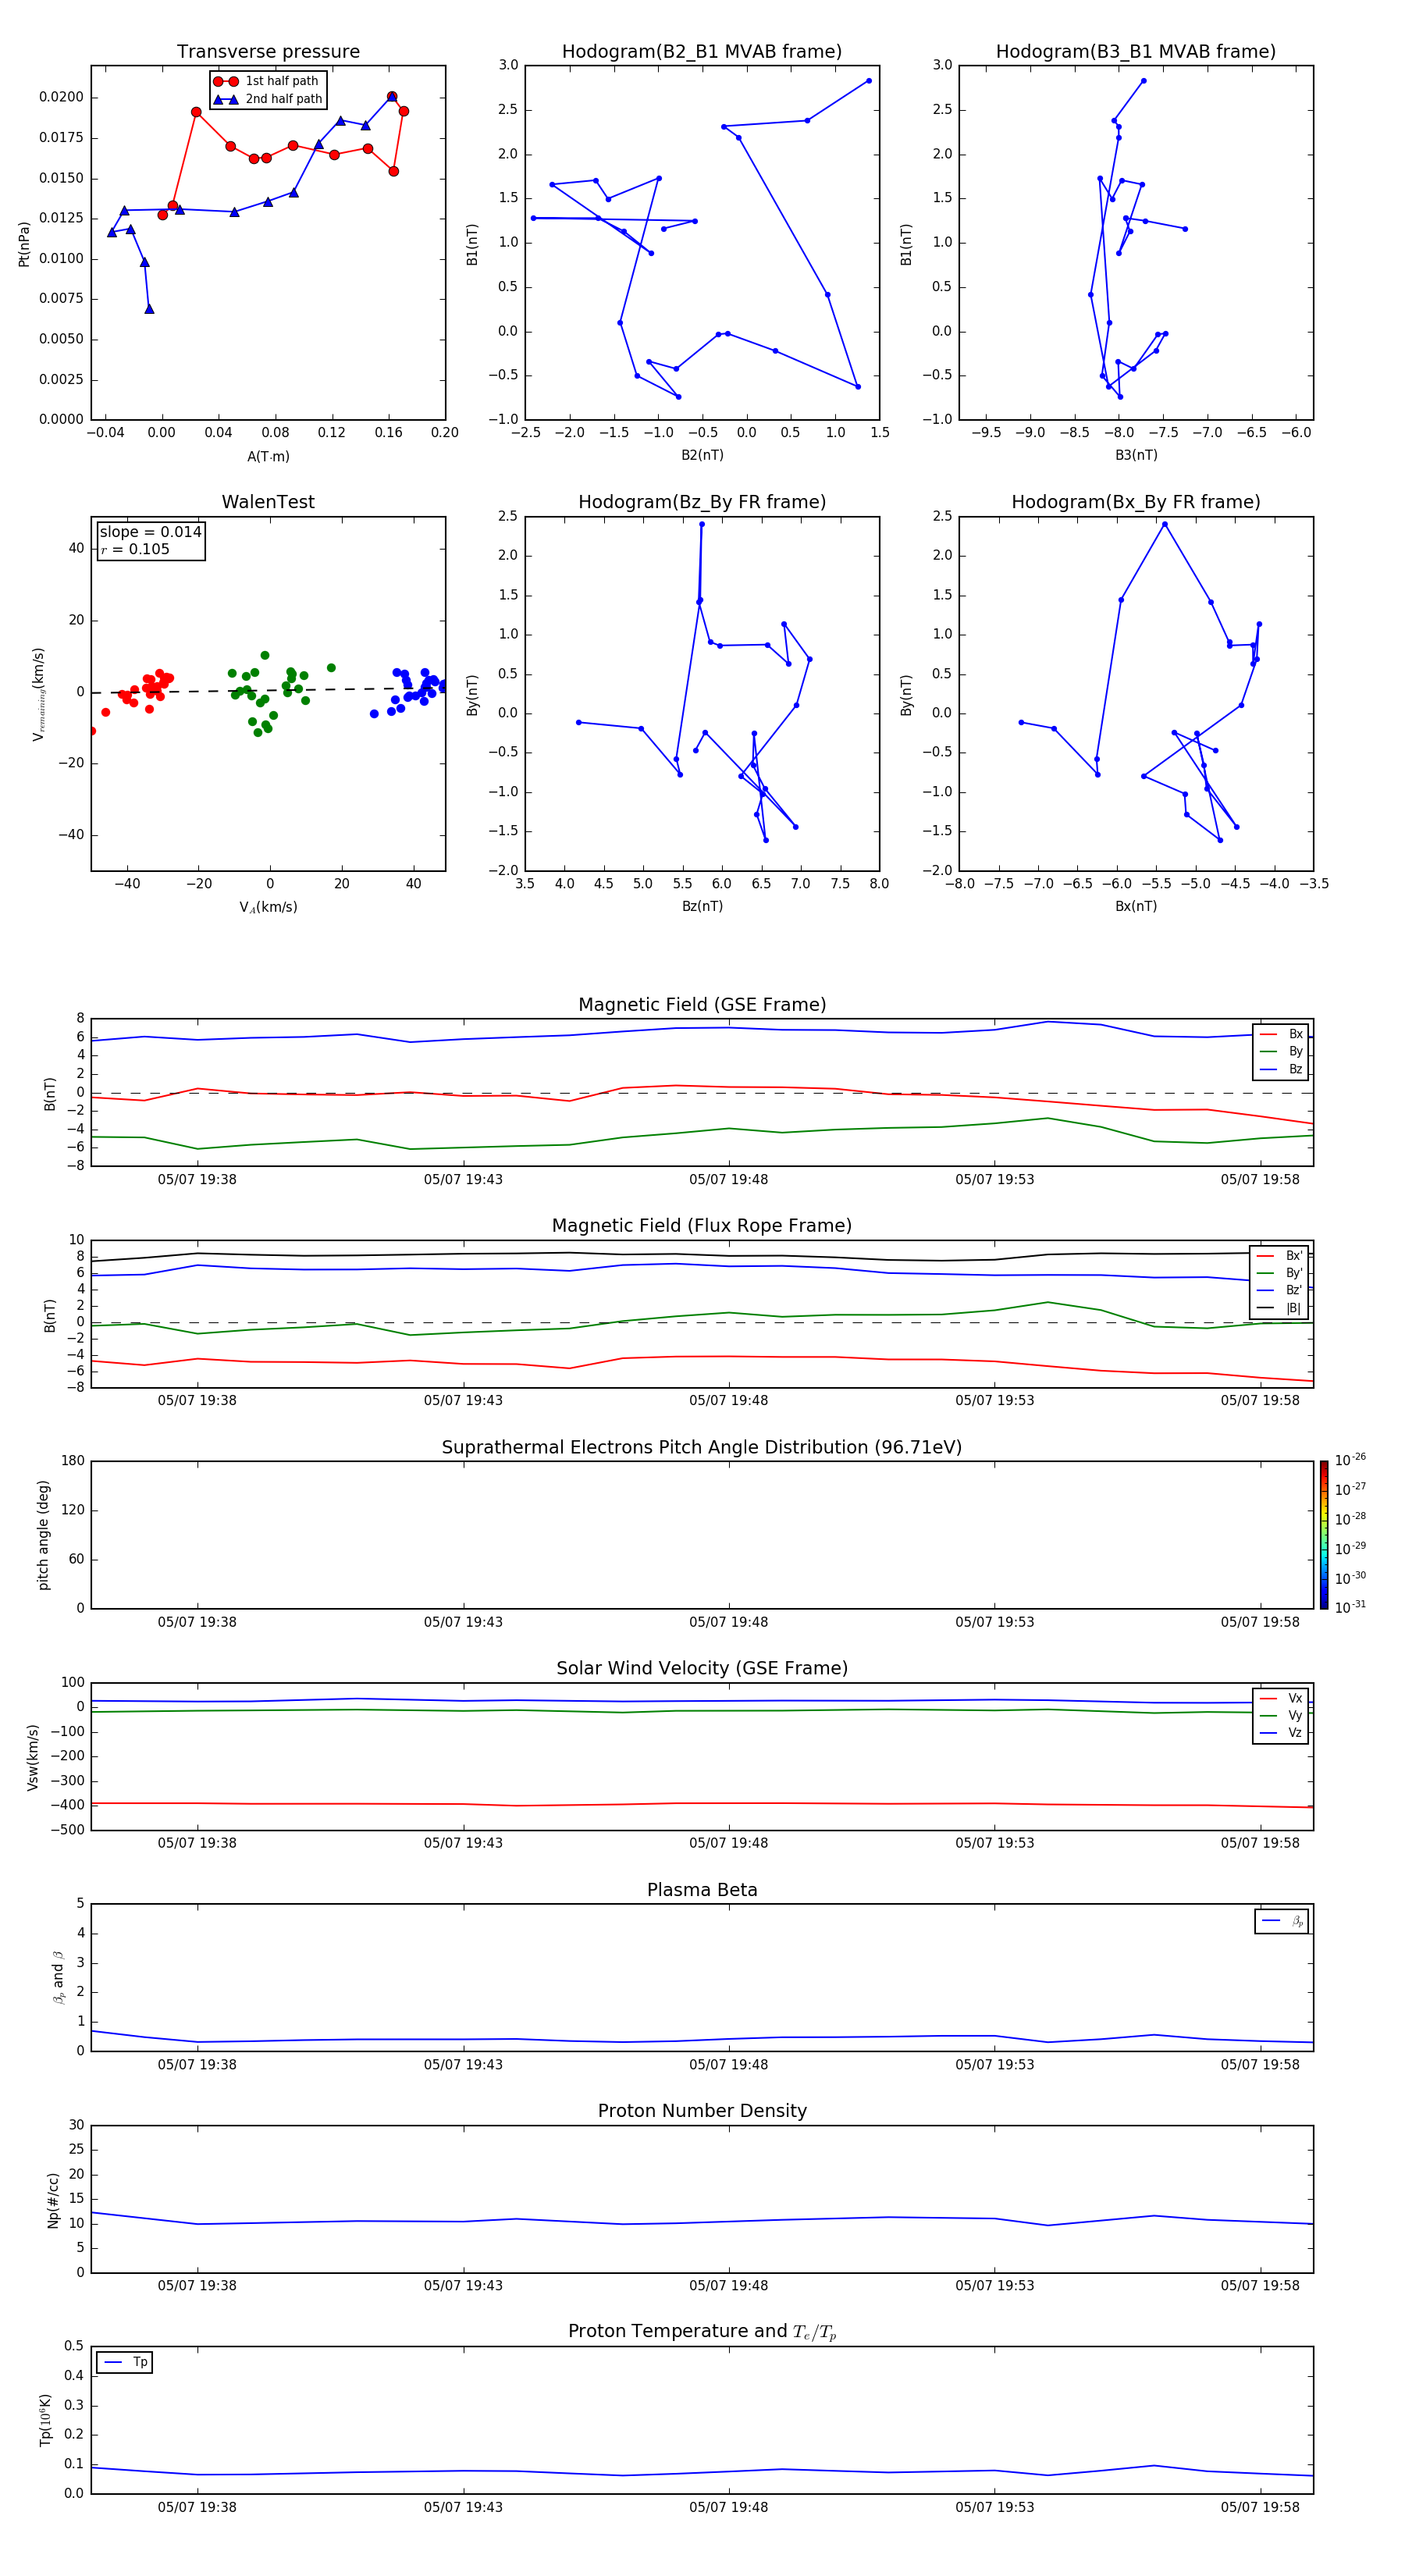Click '05/07 19:58' tick under Proton Temperature plot
The width and height of the screenshot is (1405, 2576).
point(1260,2507)
